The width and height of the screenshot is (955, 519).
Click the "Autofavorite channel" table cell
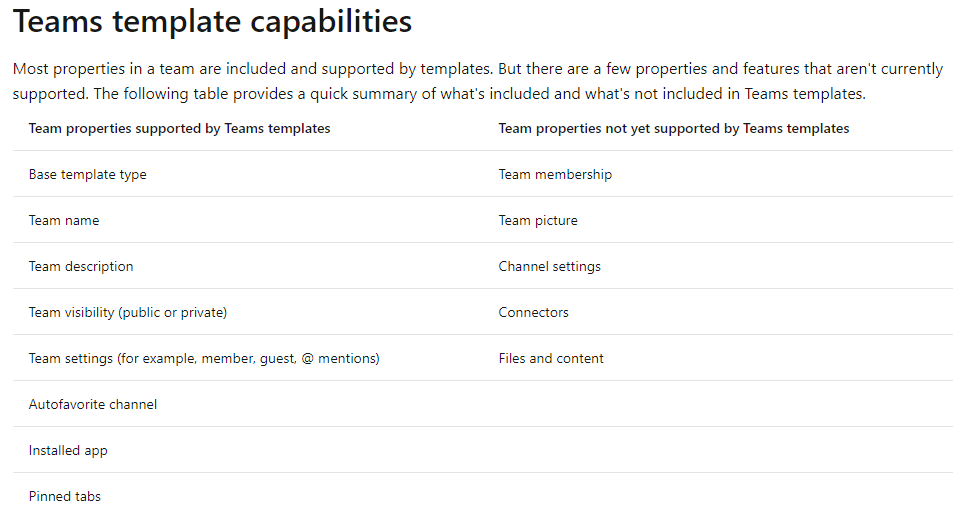tap(92, 404)
